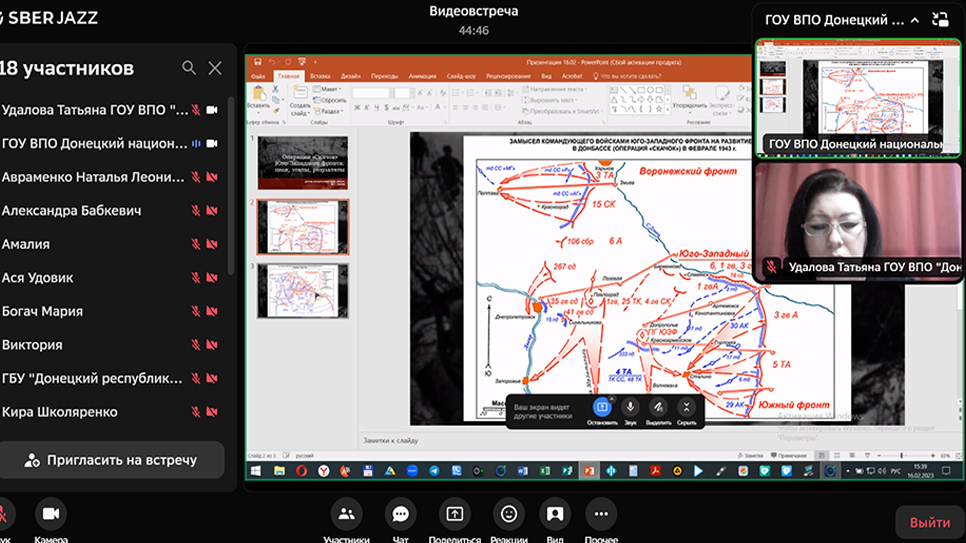Image resolution: width=966 pixels, height=543 pixels.
Task: Toggle camera icon for Александра Бабкевич
Action: click(x=212, y=211)
